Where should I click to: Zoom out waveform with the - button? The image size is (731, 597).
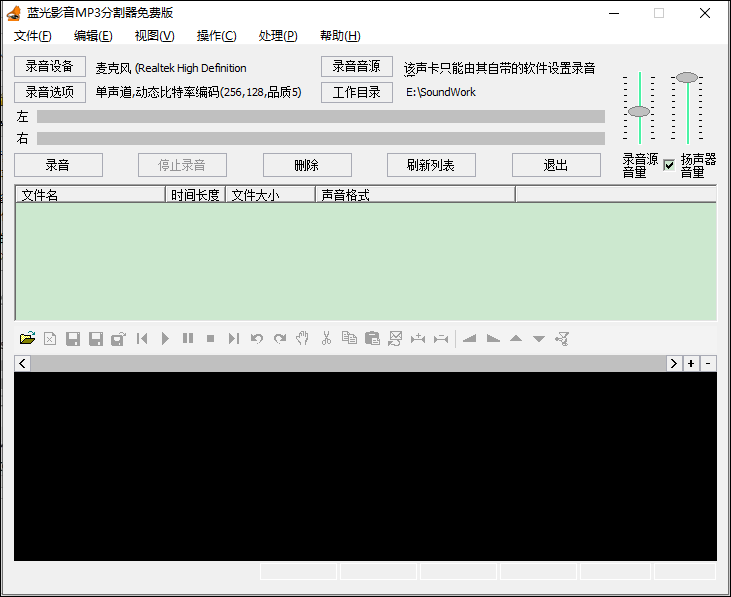coord(708,363)
